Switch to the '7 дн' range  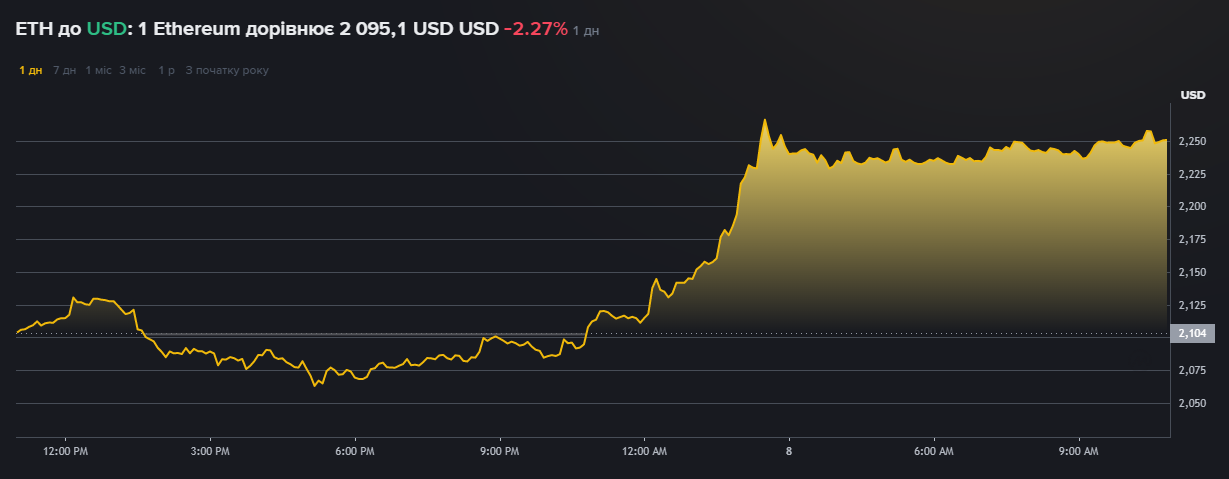point(64,70)
